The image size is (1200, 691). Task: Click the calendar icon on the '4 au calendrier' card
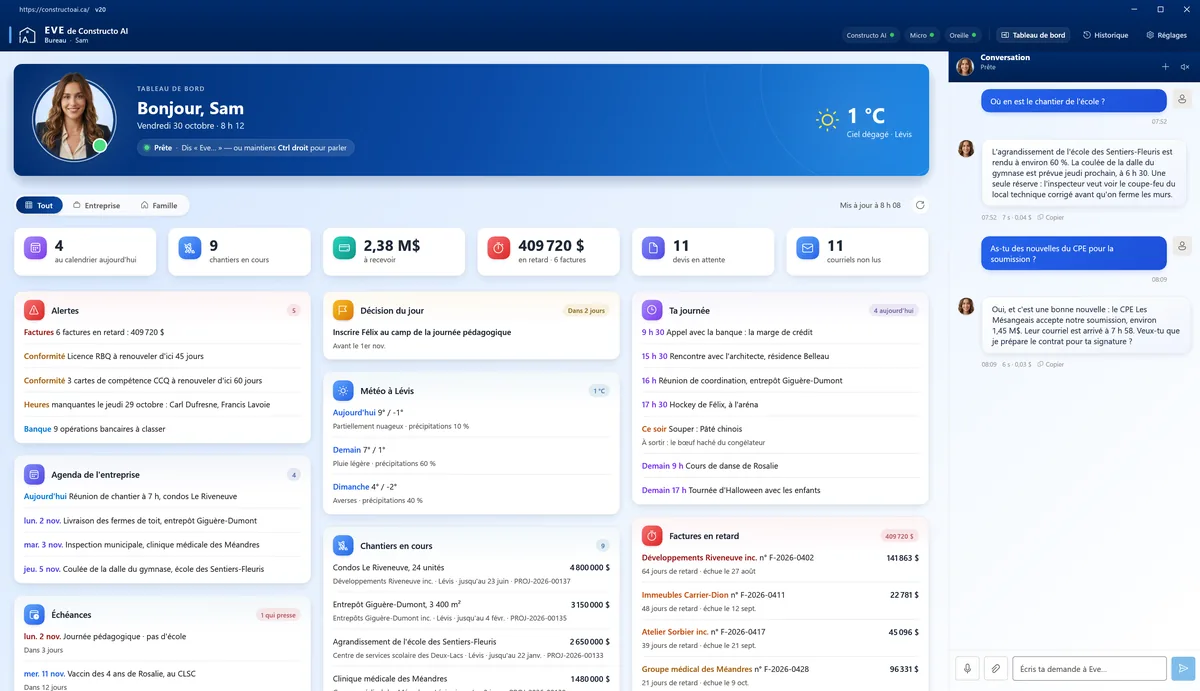35,247
